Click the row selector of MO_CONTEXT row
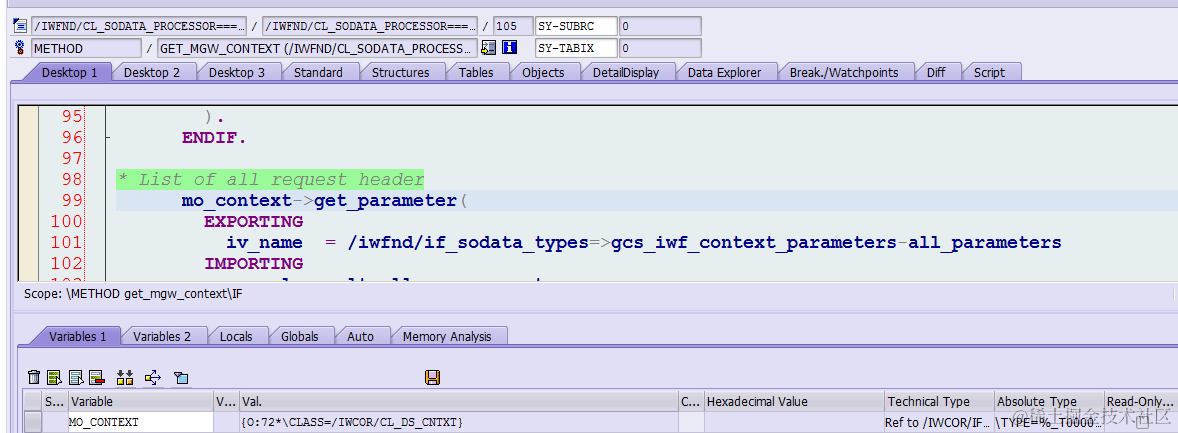Viewport: 1178px width, 433px height. click(32, 422)
